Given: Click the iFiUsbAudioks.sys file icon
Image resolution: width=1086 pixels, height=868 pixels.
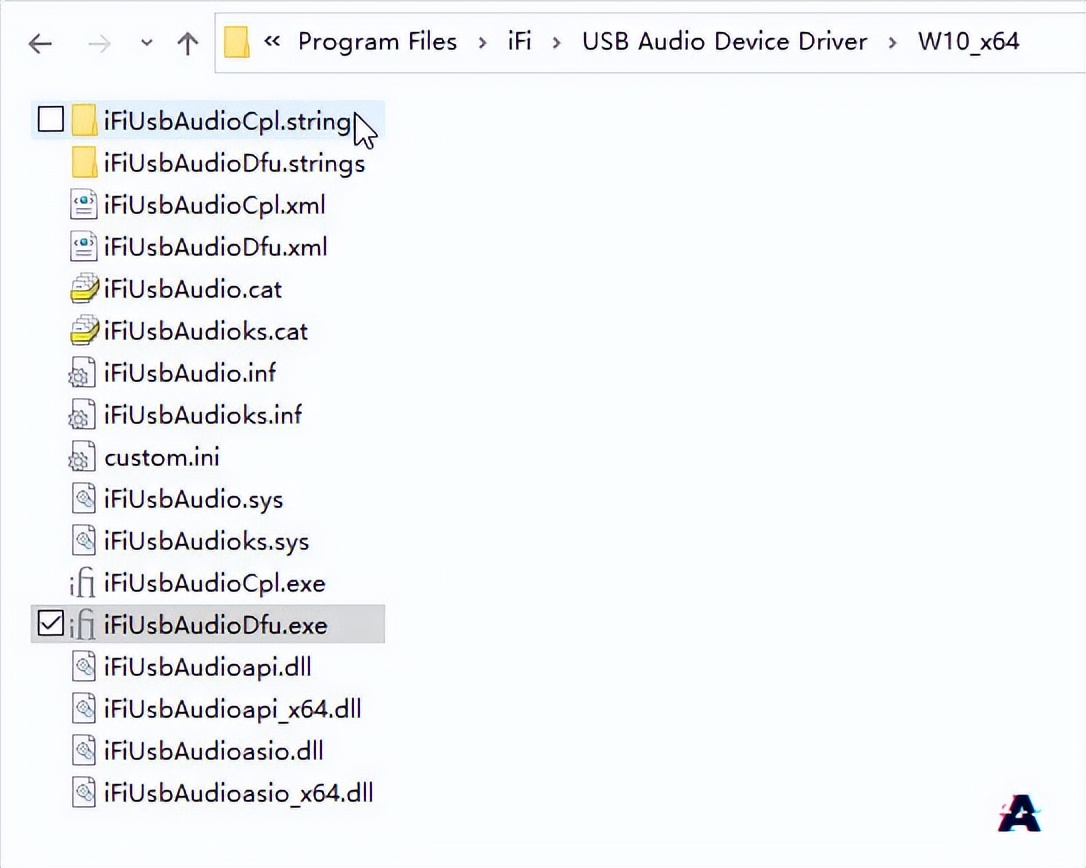Looking at the screenshot, I should coord(84,541).
